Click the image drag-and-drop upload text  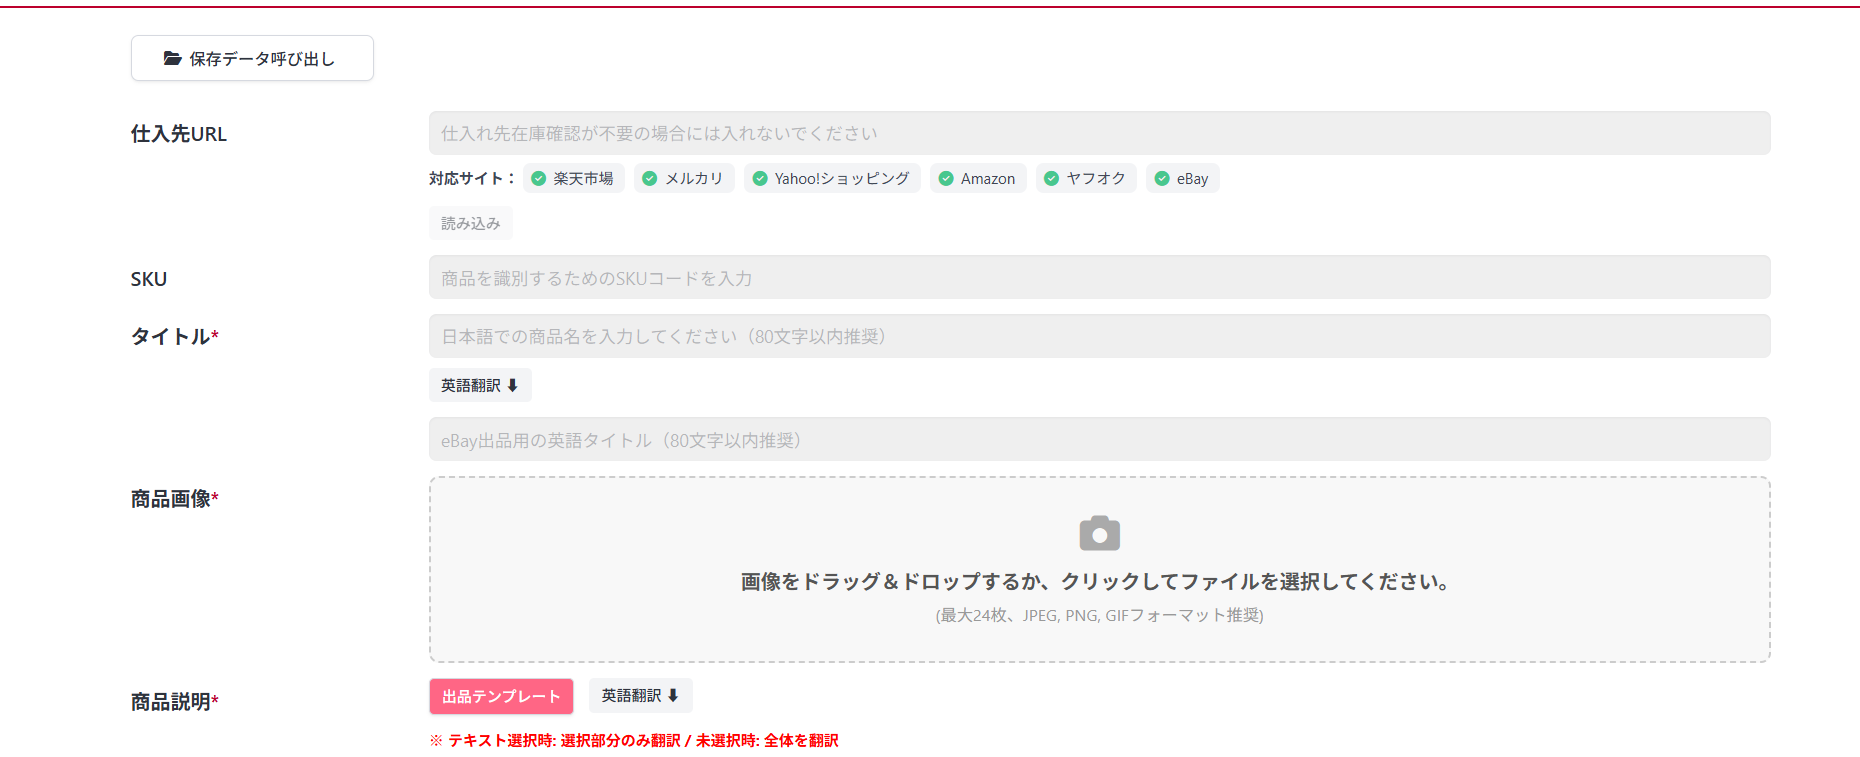[x=1097, y=582]
